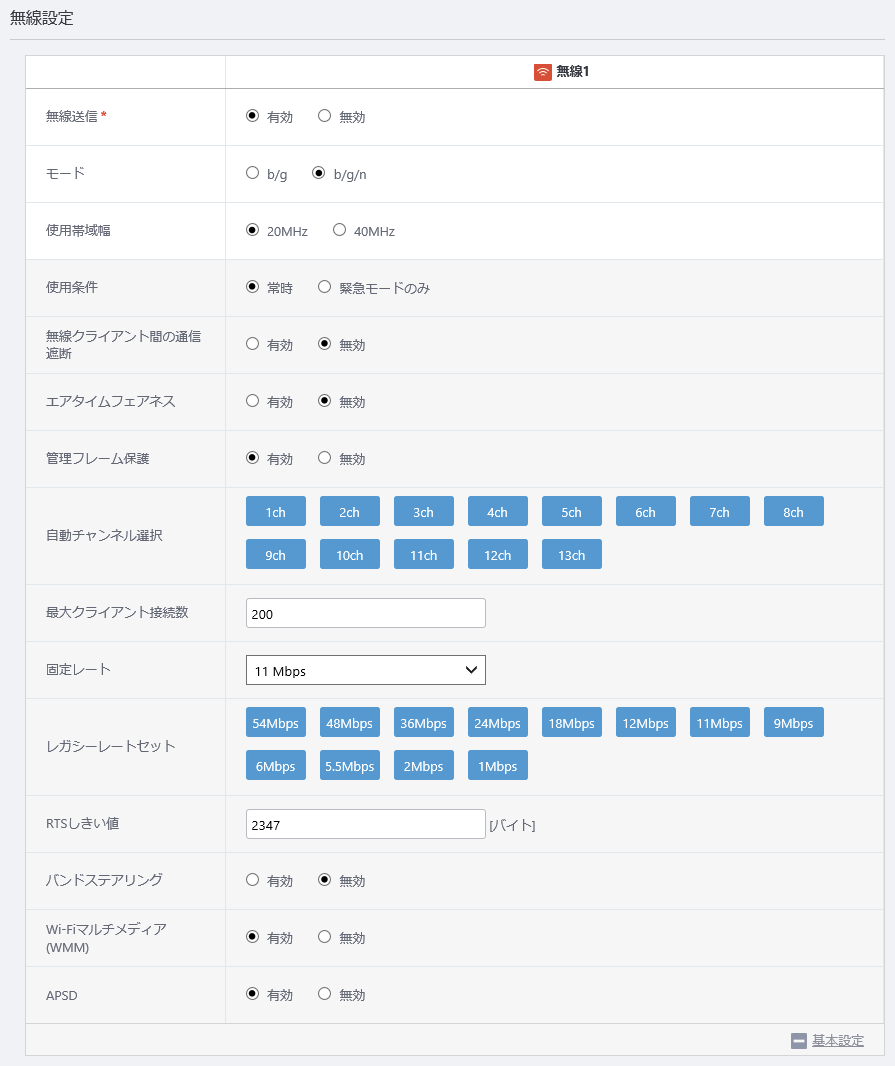
Task: Enable エアタイムフェアネス
Action: pos(252,401)
